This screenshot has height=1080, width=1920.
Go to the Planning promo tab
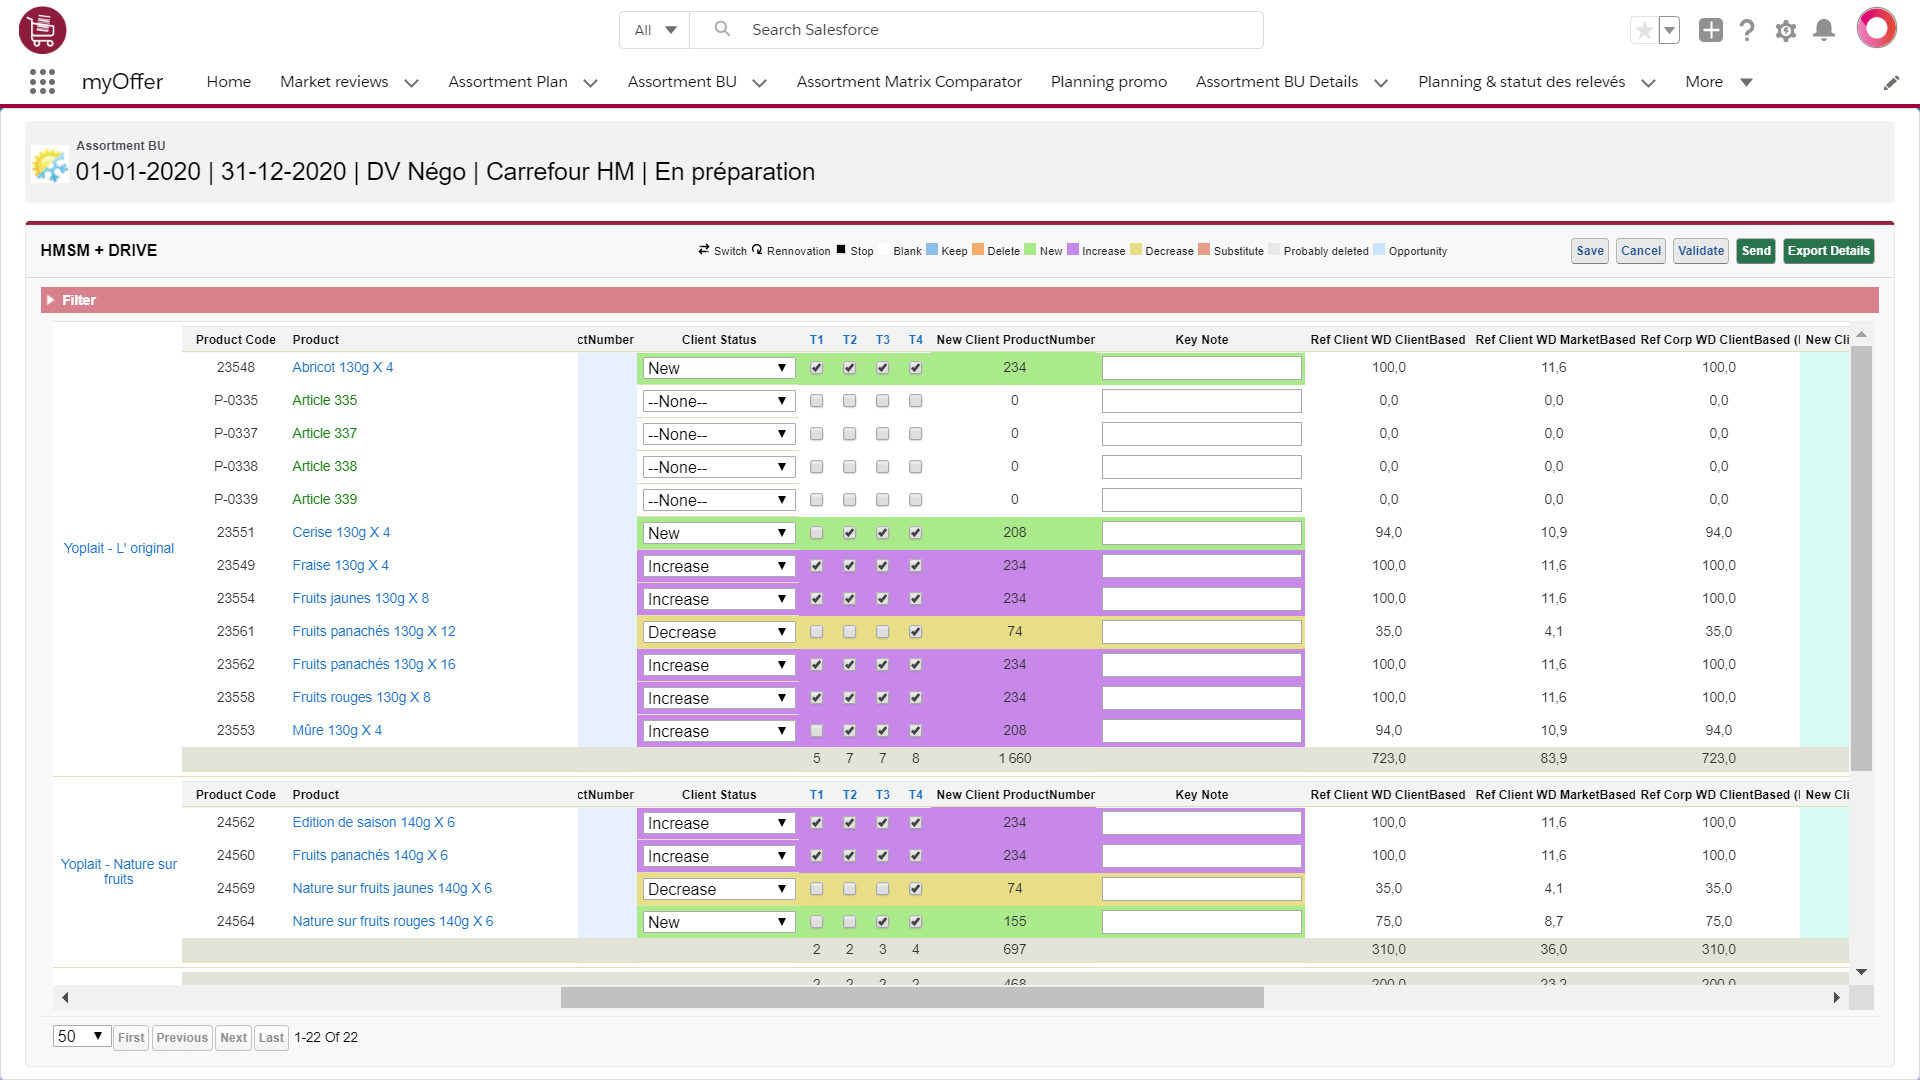pos(1108,82)
